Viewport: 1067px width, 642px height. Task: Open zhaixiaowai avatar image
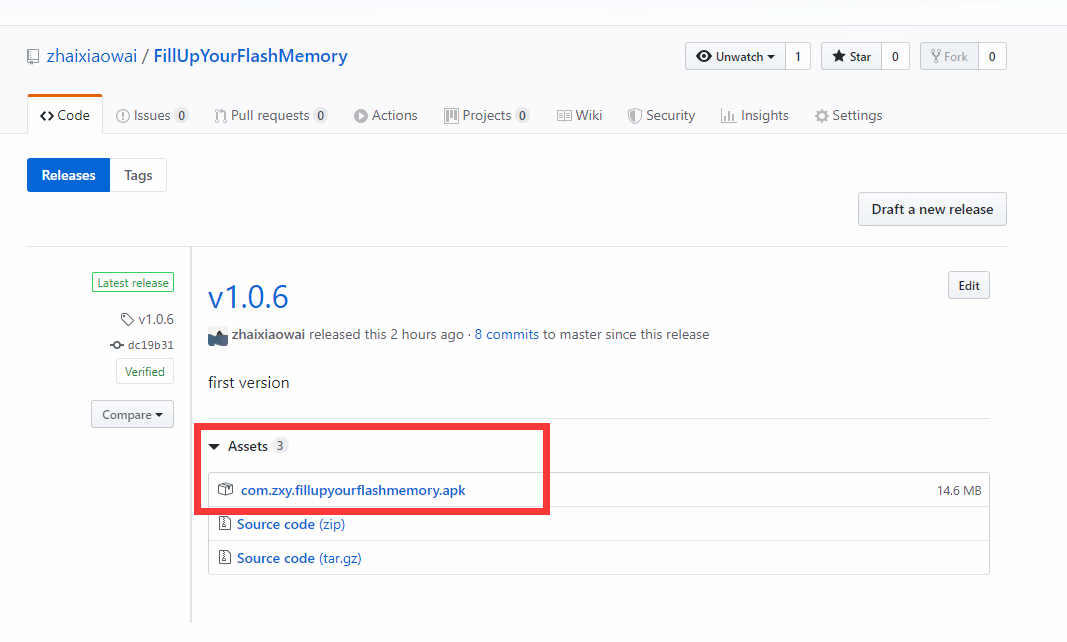coord(218,336)
